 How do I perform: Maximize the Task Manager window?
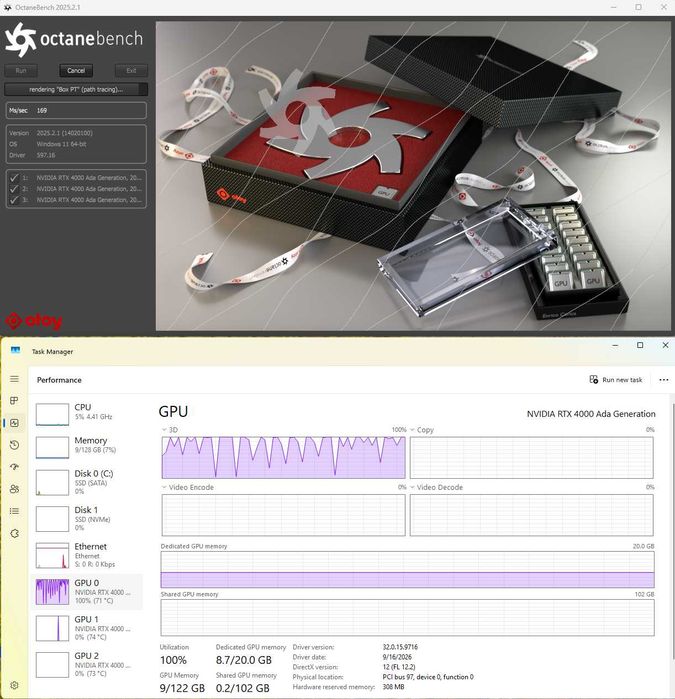tap(640, 345)
